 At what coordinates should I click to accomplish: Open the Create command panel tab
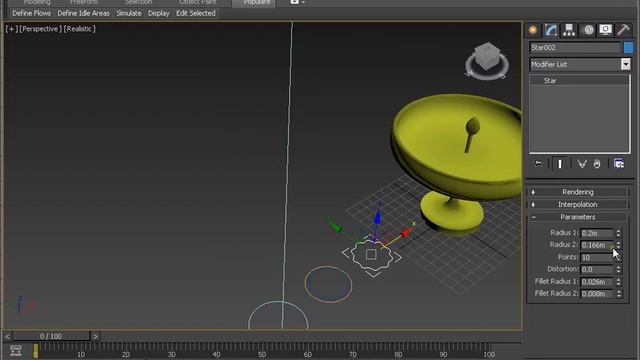(533, 30)
